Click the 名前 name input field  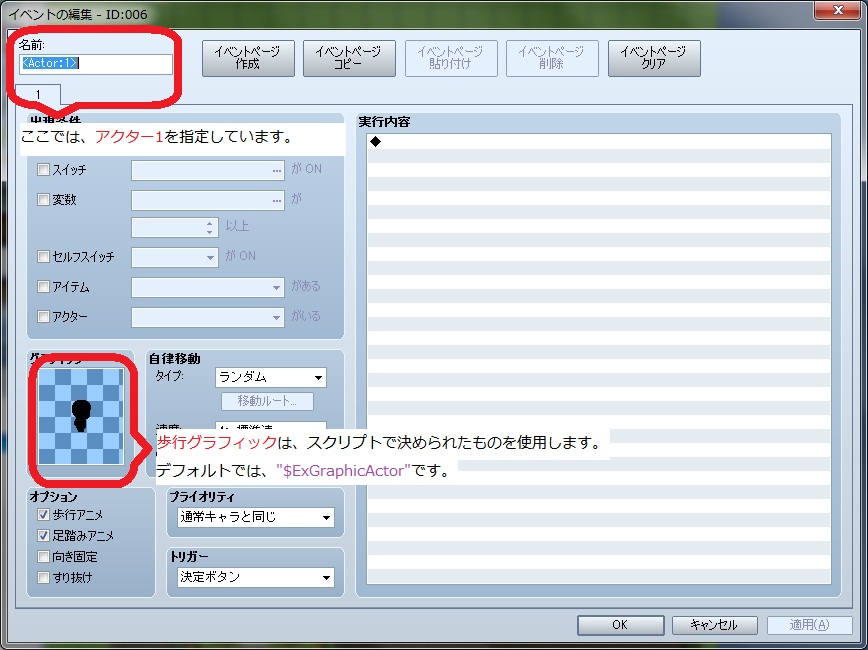[93, 63]
